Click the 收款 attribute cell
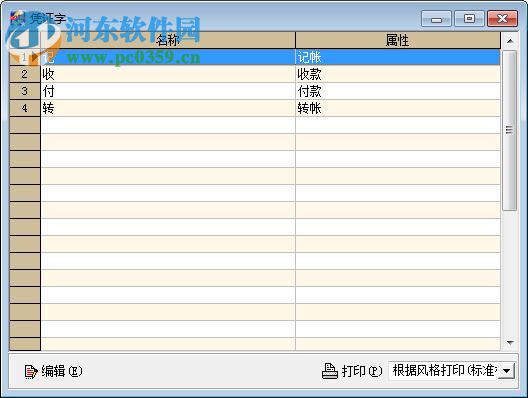528x398 pixels. (x=398, y=74)
